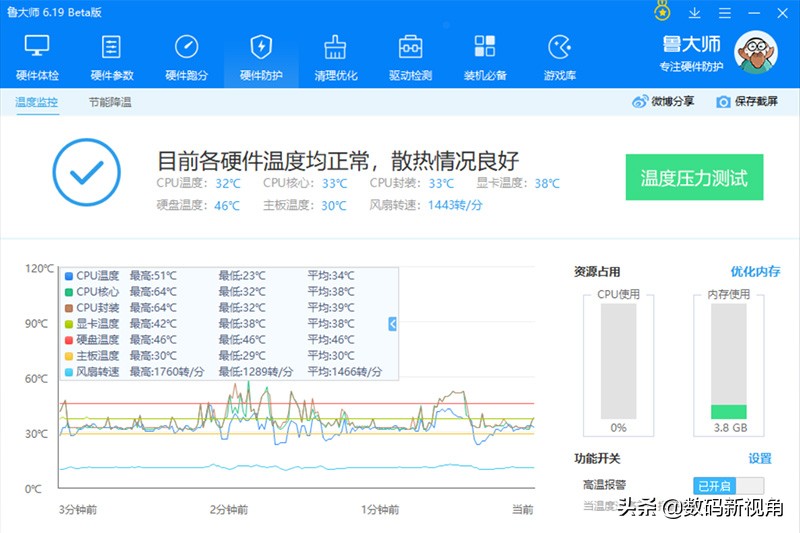The height and width of the screenshot is (533, 800).
Task: Click the 最高:1760转/分 legend value
Action: pos(167,372)
